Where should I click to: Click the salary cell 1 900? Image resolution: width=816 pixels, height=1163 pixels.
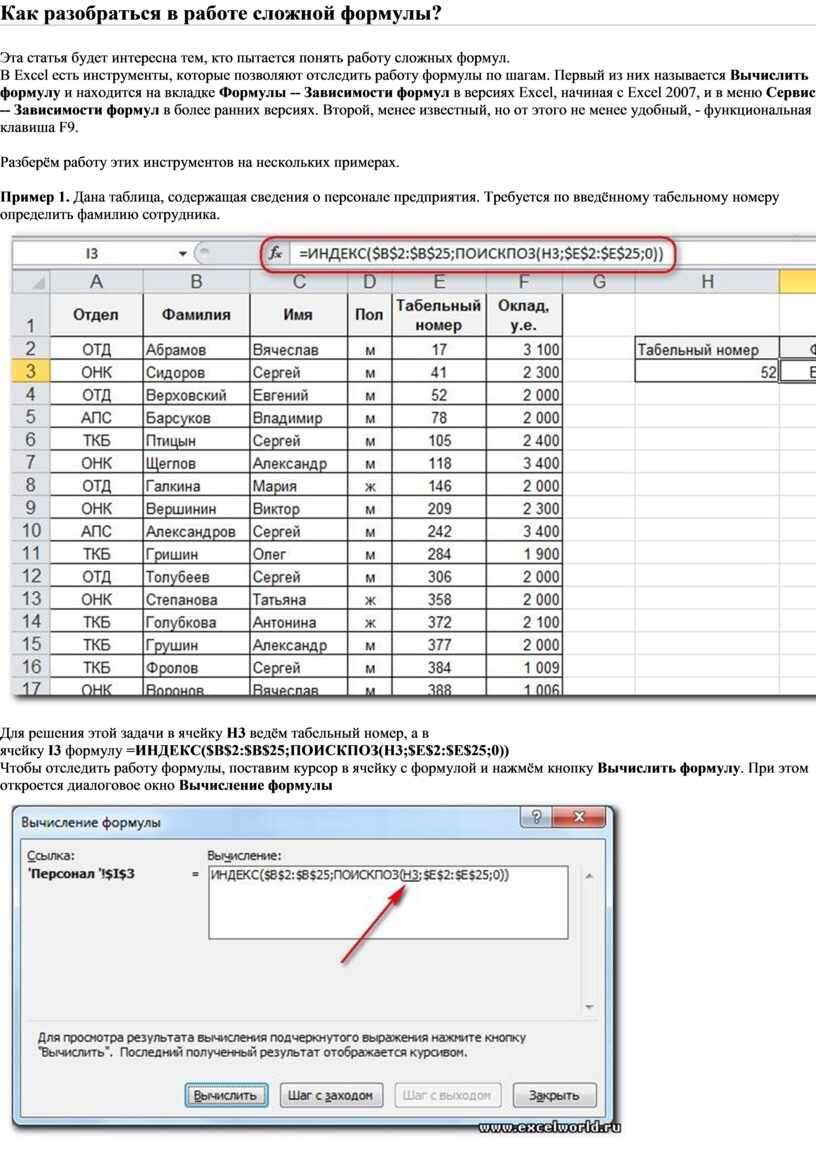coord(524,554)
